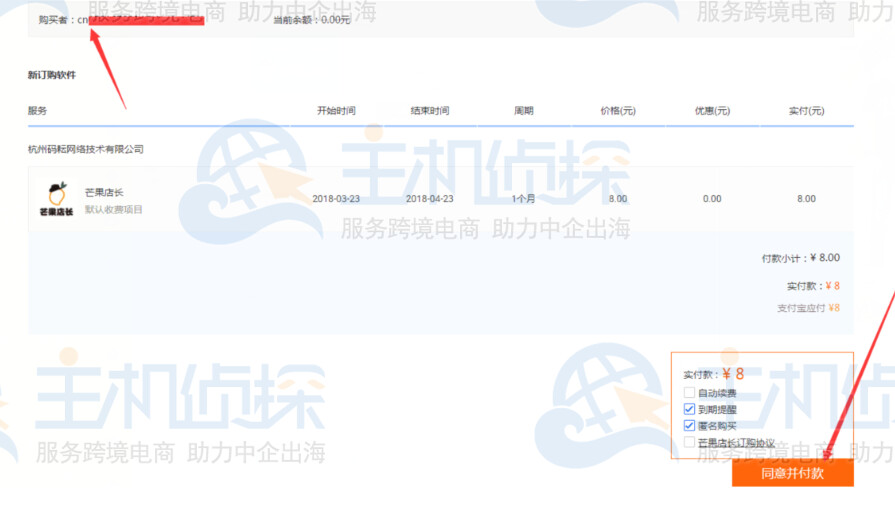This screenshot has width=895, height=525.
Task: Click the 购买者 label
Action: tap(53, 20)
